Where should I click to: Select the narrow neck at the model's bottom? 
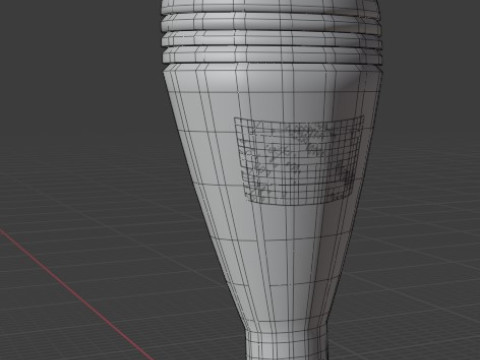coord(287,344)
